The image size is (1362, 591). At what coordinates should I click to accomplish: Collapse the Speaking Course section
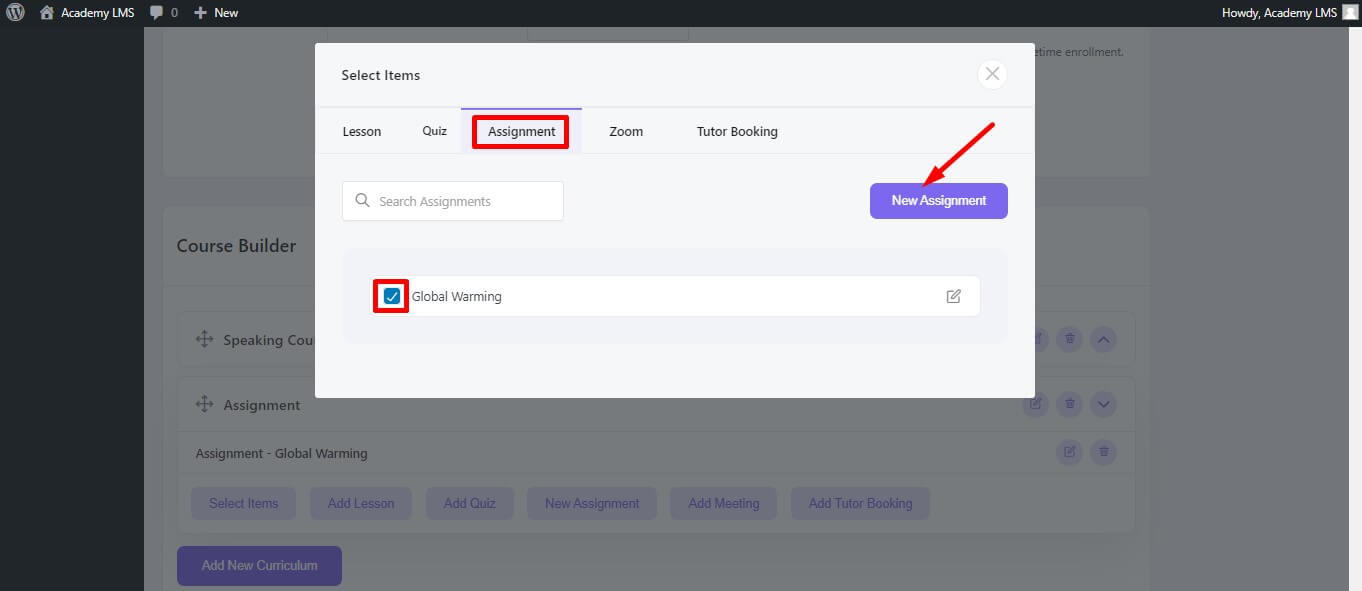(x=1103, y=339)
